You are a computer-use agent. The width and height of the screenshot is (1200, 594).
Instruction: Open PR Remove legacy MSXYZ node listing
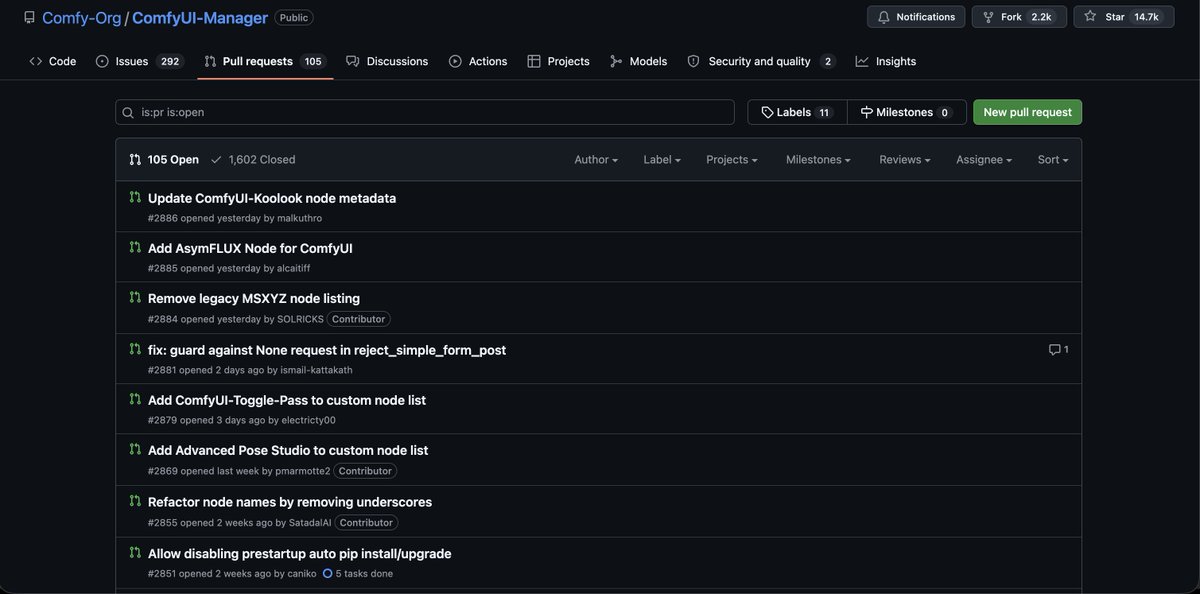254,298
